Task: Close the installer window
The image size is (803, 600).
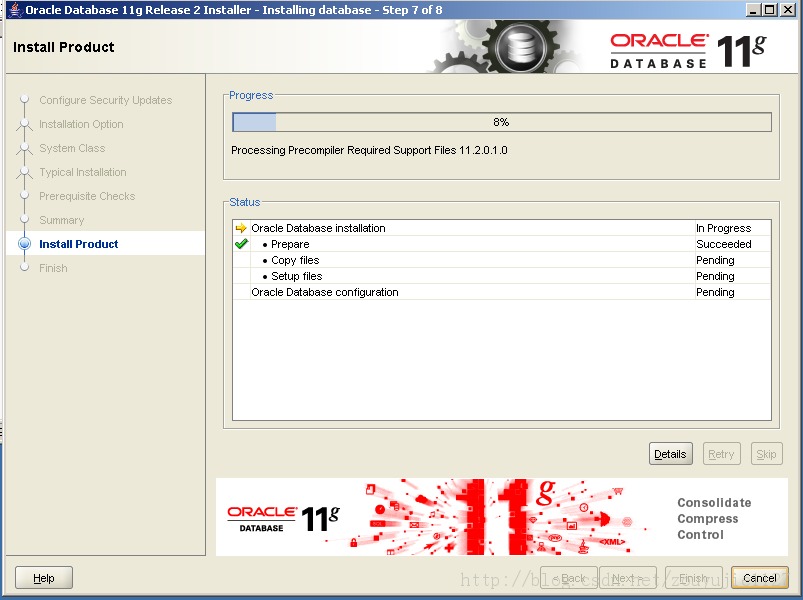Action: click(787, 10)
